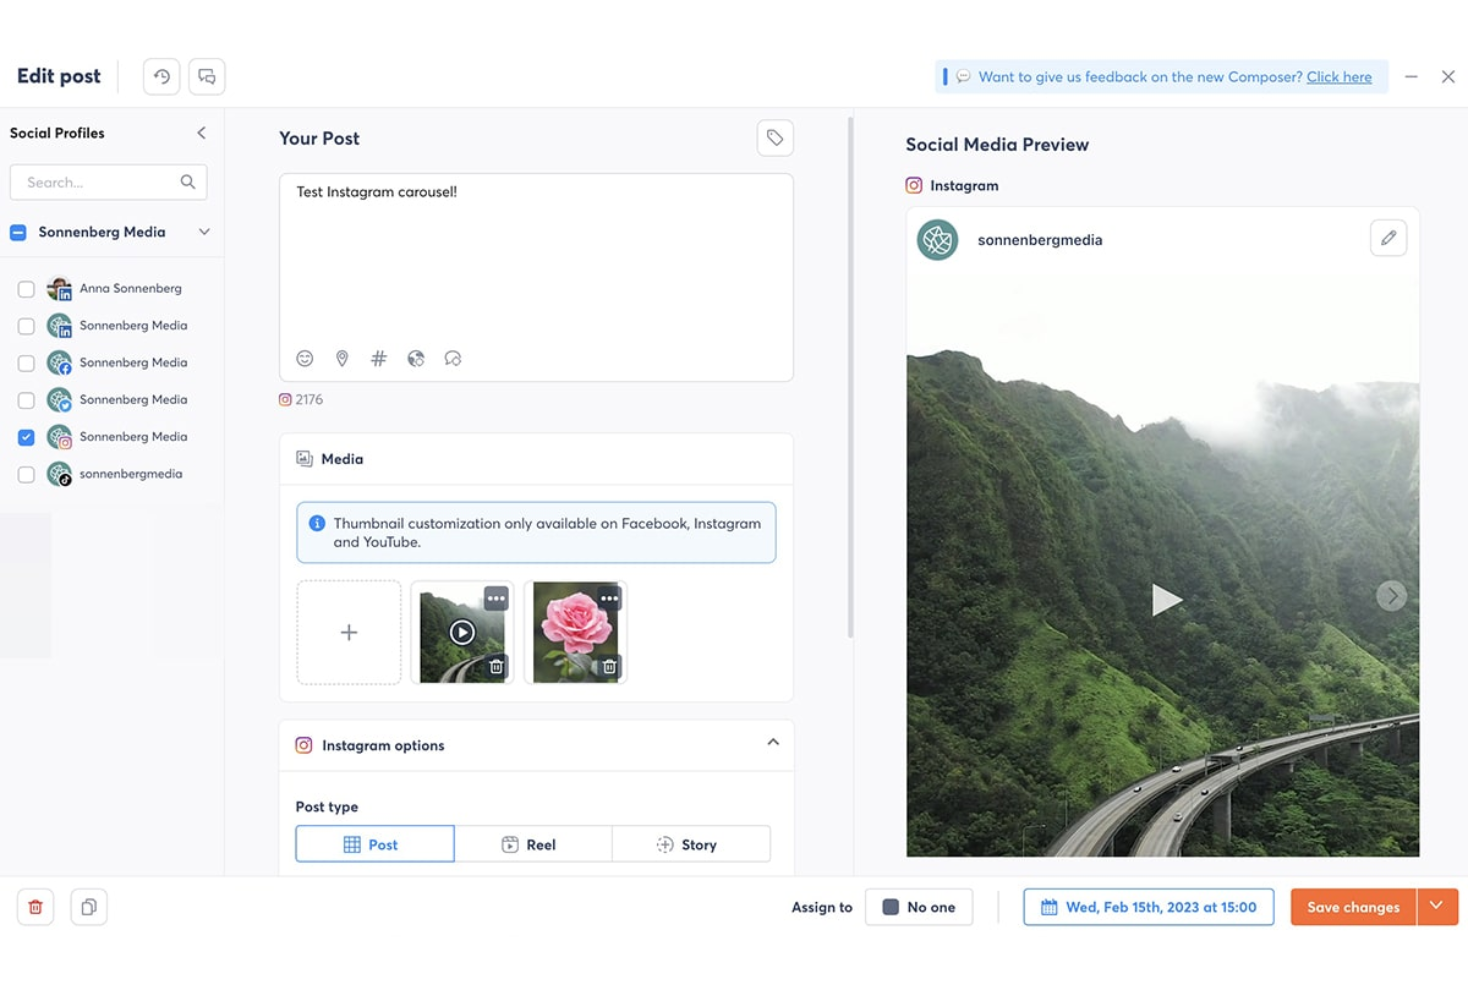This screenshot has width=1480, height=987.
Task: Uncheck the Sonnenberg Media Instagram profile
Action: coord(26,437)
